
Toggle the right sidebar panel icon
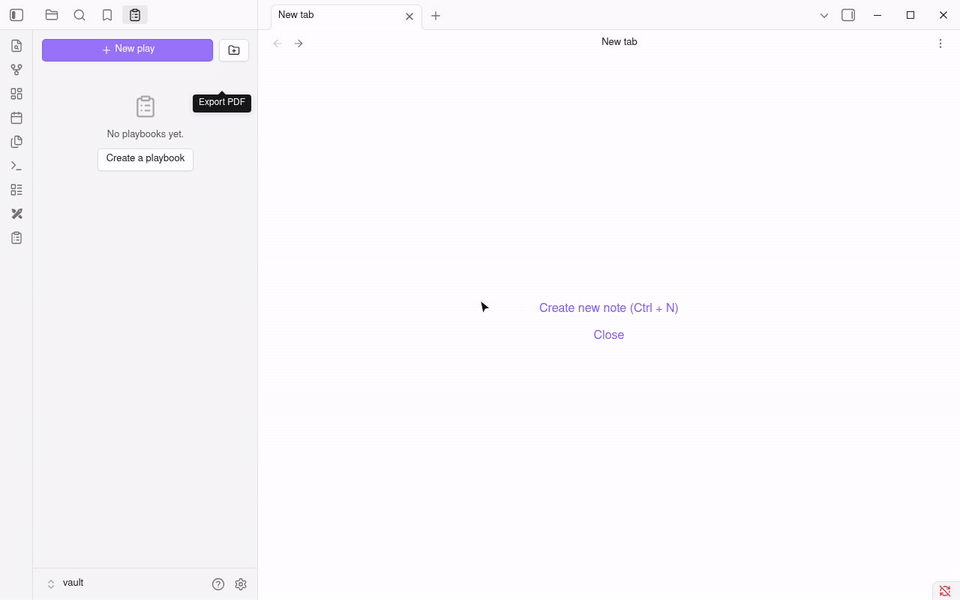click(848, 15)
